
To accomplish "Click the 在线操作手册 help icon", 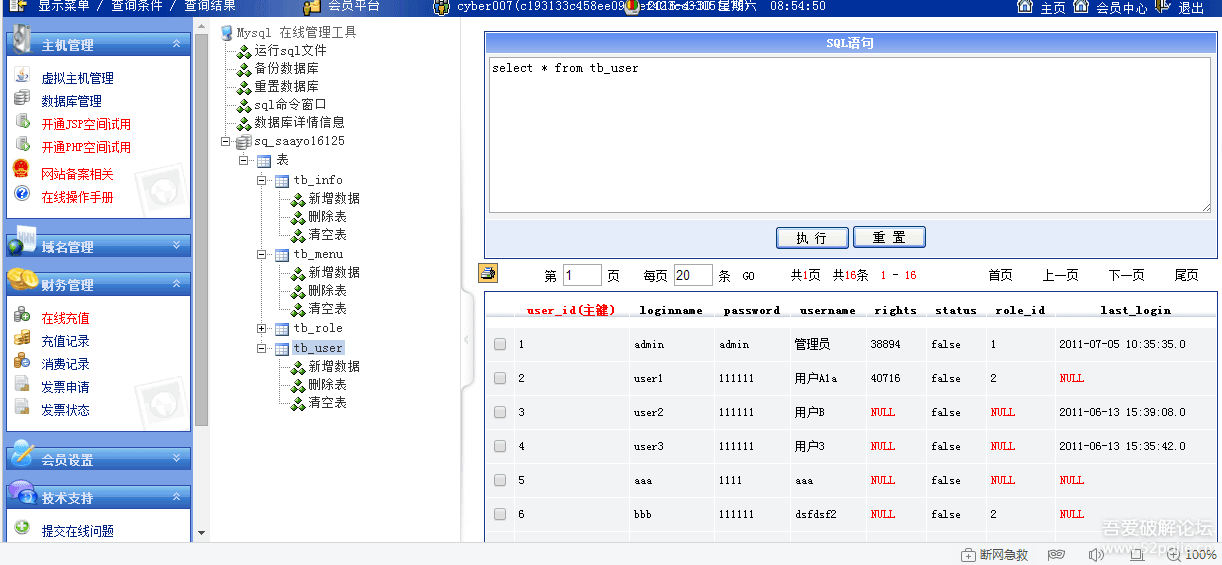I will click(x=22, y=193).
